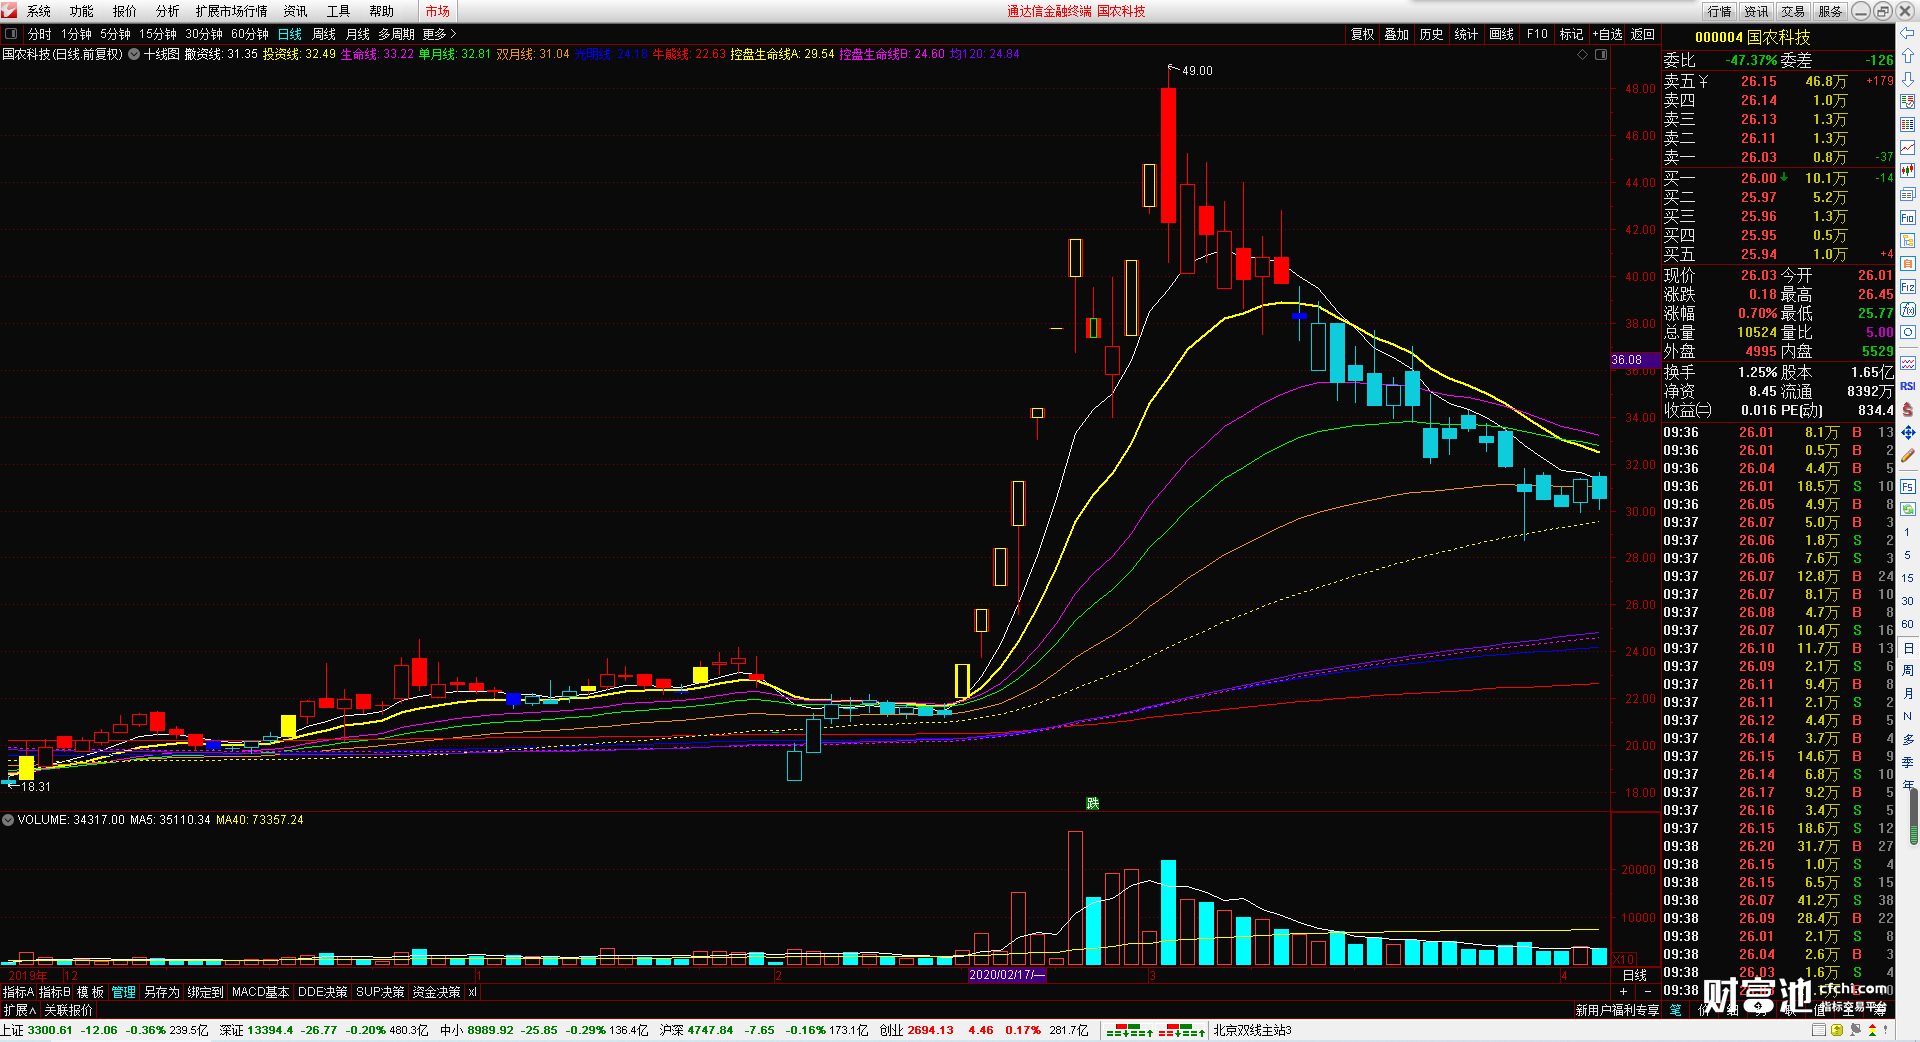Click the blue four-way move arrows icon
The height and width of the screenshot is (1042, 1920).
tap(1908, 432)
